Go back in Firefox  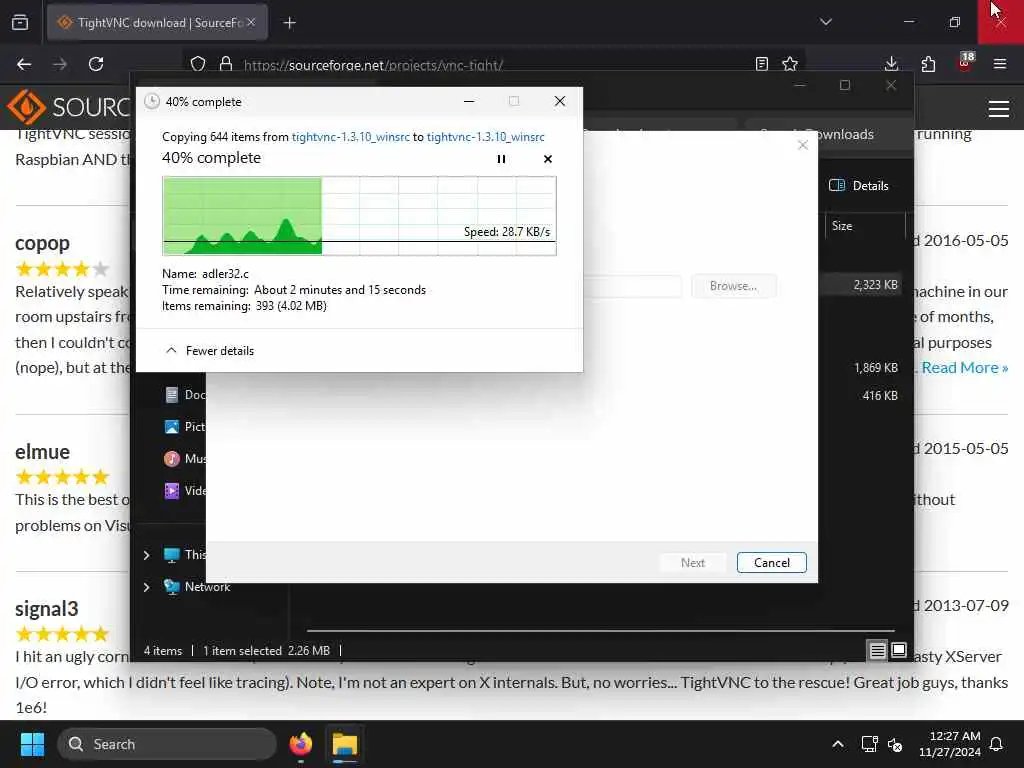[24, 64]
